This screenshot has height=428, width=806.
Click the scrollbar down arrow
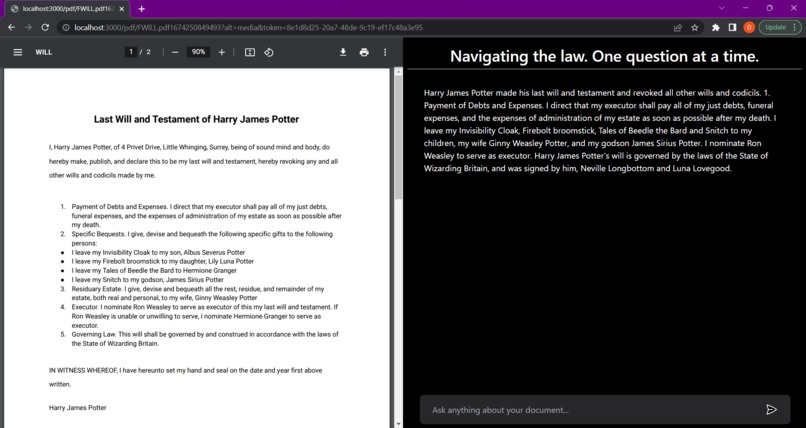coord(398,424)
